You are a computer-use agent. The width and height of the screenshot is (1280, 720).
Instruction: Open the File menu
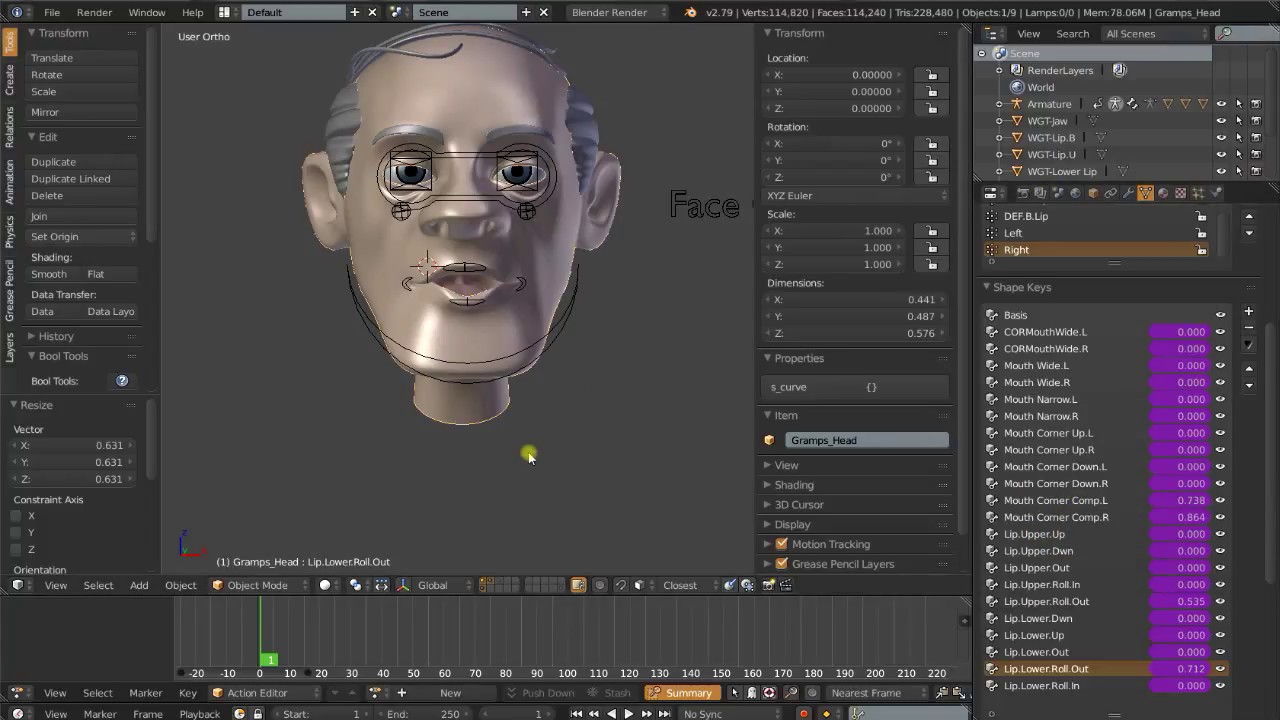click(x=52, y=12)
